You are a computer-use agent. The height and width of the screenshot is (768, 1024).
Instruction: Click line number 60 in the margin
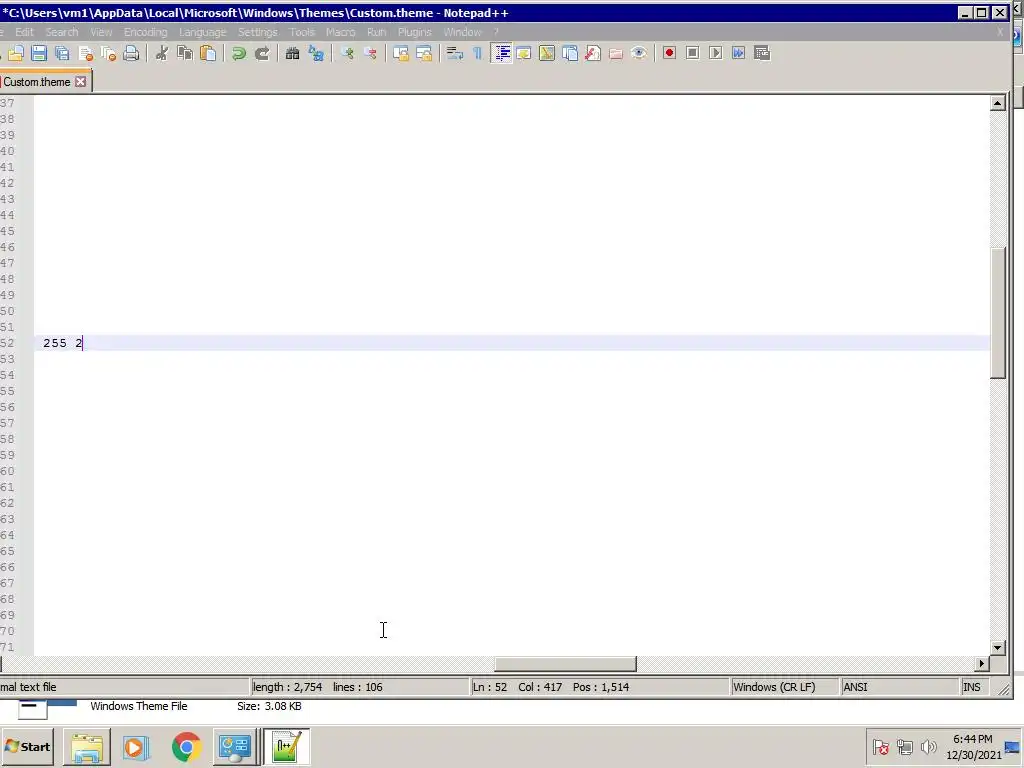coord(7,471)
